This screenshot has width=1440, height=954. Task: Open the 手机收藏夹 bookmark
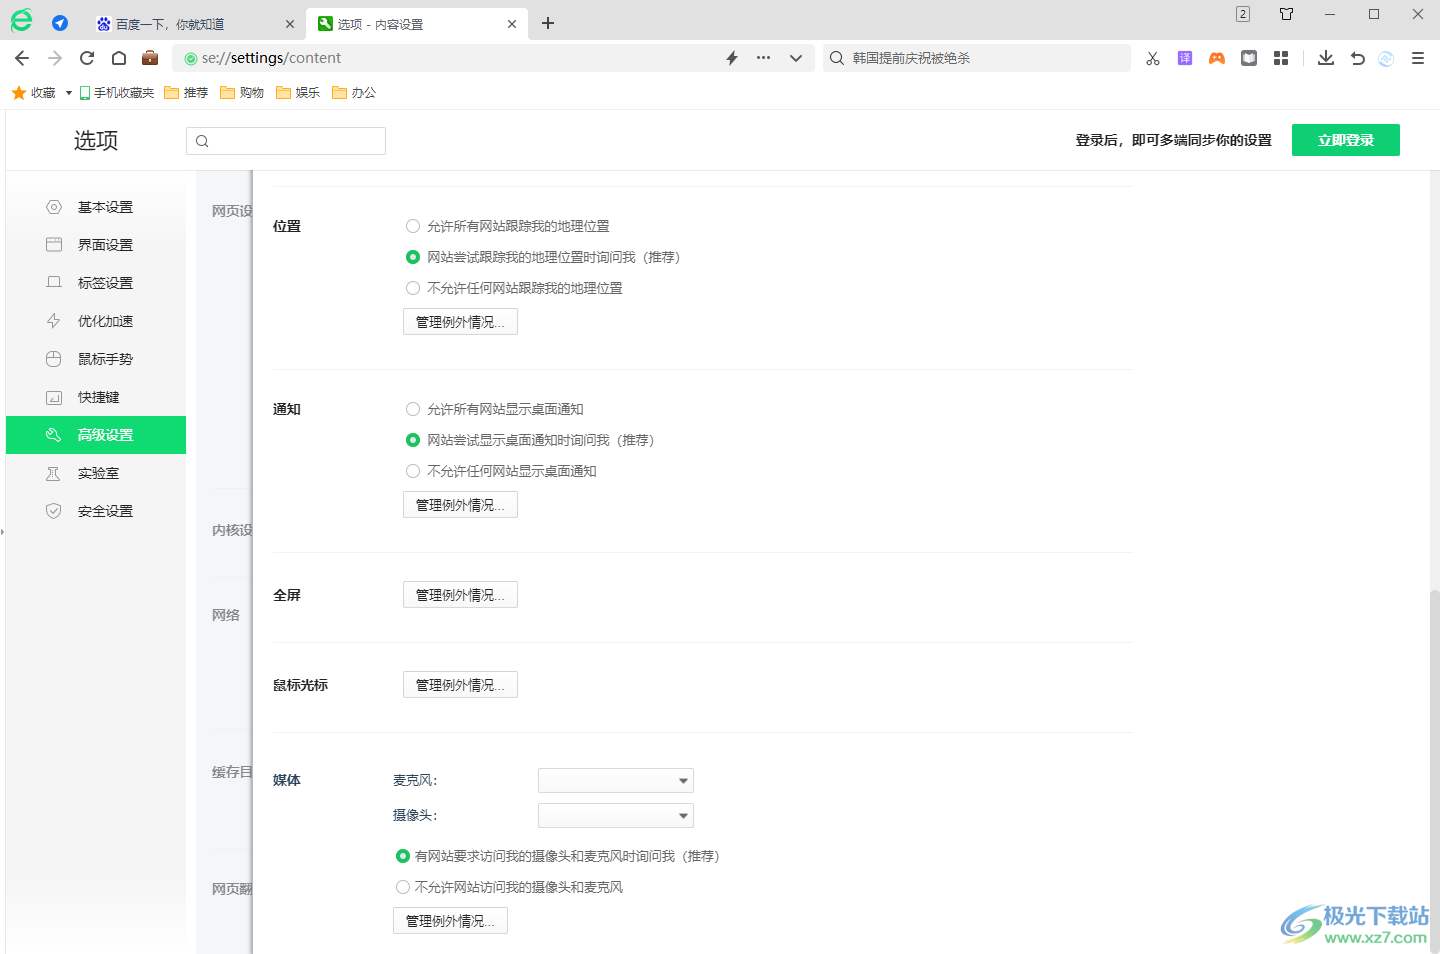click(117, 92)
